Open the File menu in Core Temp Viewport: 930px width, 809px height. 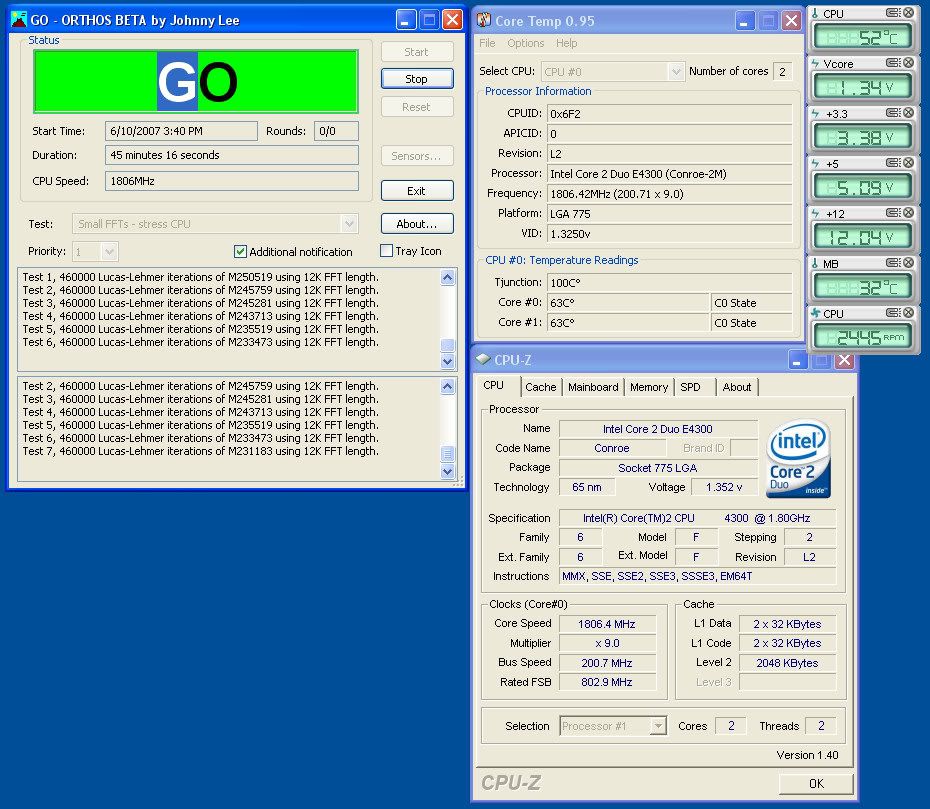(x=487, y=43)
